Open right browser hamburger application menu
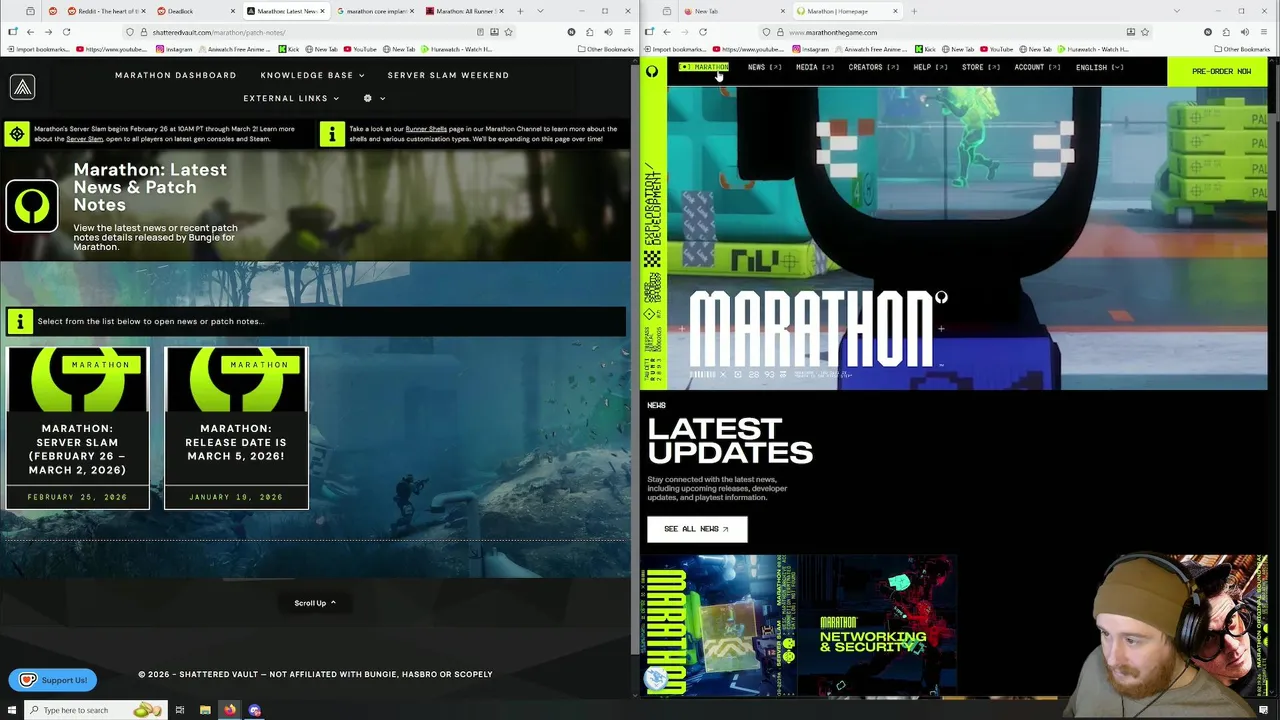The image size is (1280, 720). [1263, 32]
